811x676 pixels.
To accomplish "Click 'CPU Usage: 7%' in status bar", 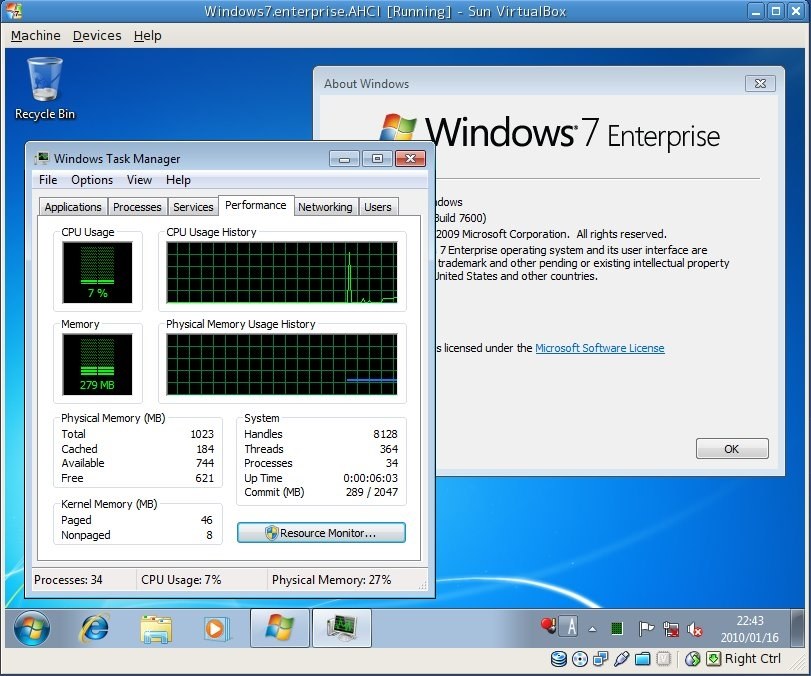I will click(181, 580).
